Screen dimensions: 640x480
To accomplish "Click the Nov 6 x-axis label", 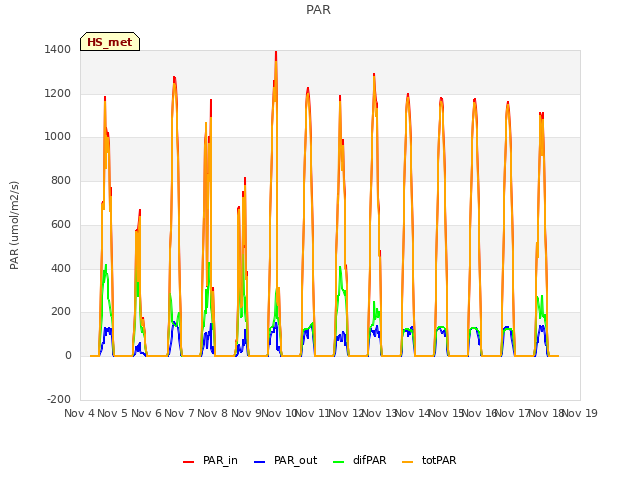I will [146, 413].
